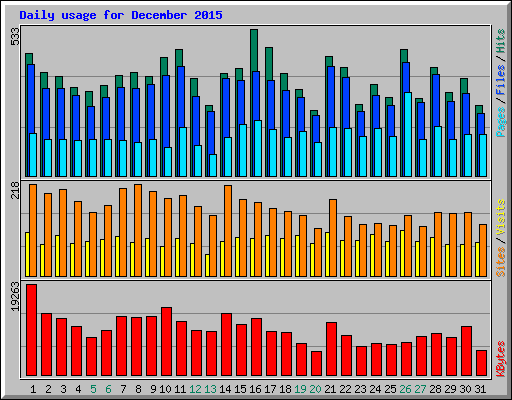Click the title 'Daily usage for December 2015'
Screen dimensions: 512x400
[121, 15]
